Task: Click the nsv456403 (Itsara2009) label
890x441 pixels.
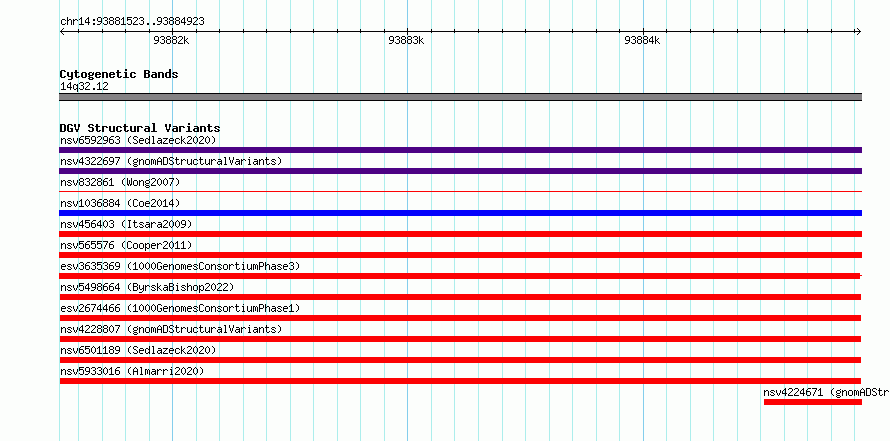Action: tap(126, 224)
